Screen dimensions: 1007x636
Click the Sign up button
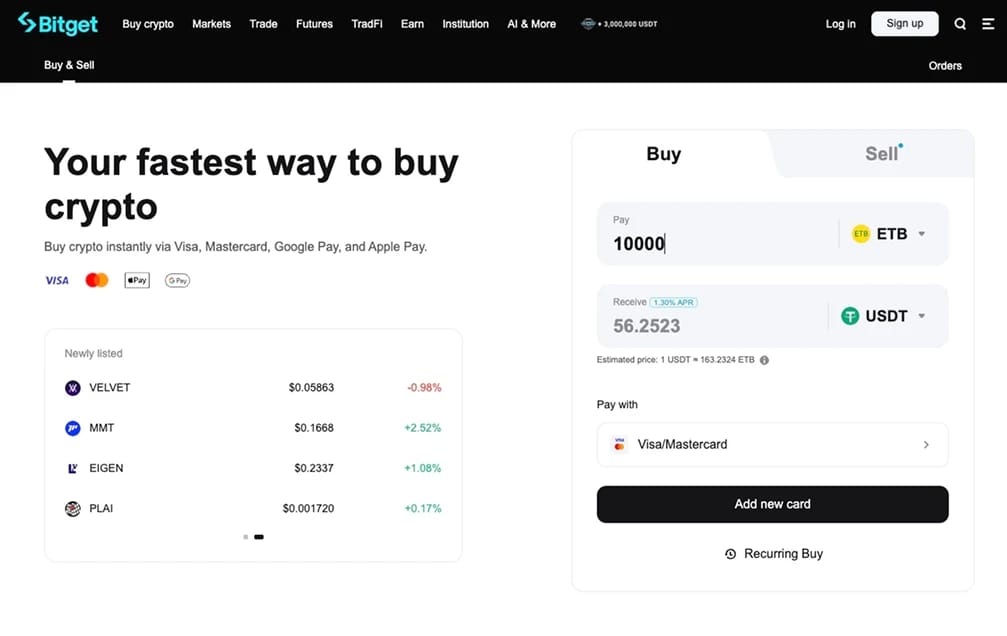[x=905, y=24]
